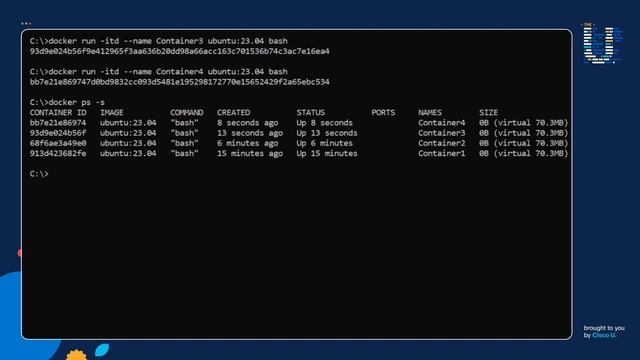Click the size value in Container2 row
Image resolution: width=640 pixels, height=360 pixels.
(524, 143)
